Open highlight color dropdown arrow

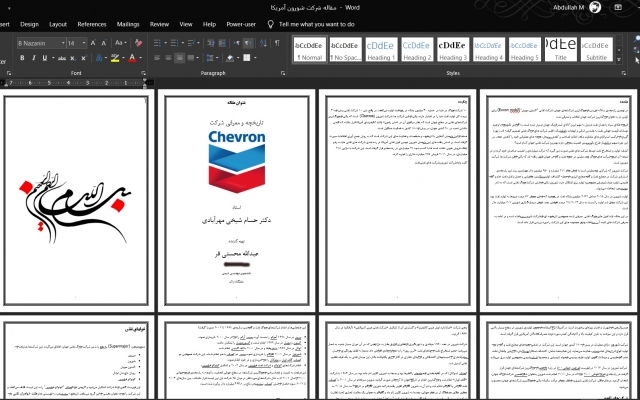click(x=123, y=58)
